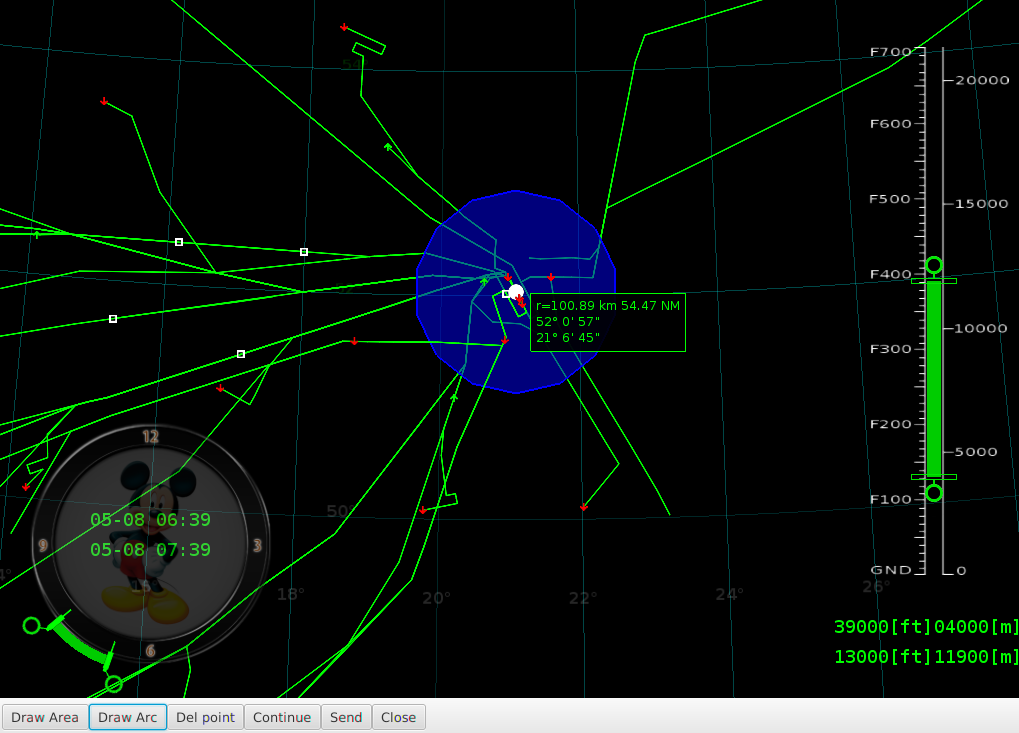Click the 20° longitude label
This screenshot has height=733, width=1019.
tap(436, 598)
